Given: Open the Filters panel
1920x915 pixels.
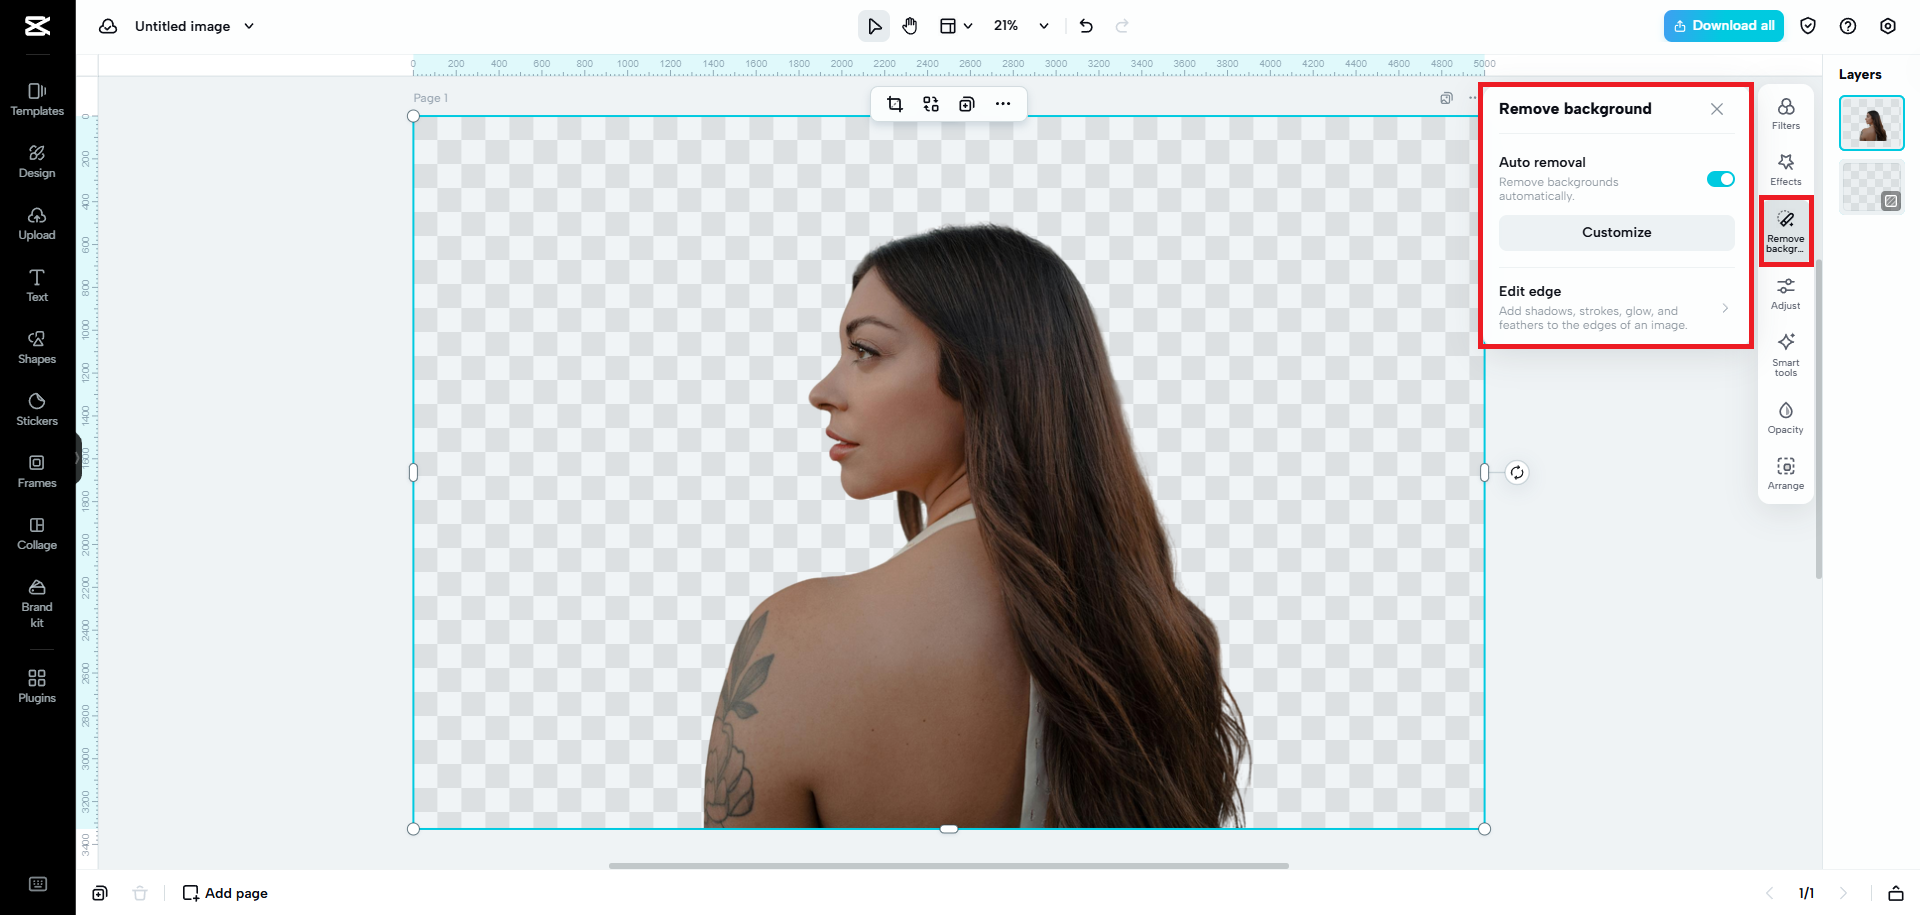Looking at the screenshot, I should [x=1786, y=112].
